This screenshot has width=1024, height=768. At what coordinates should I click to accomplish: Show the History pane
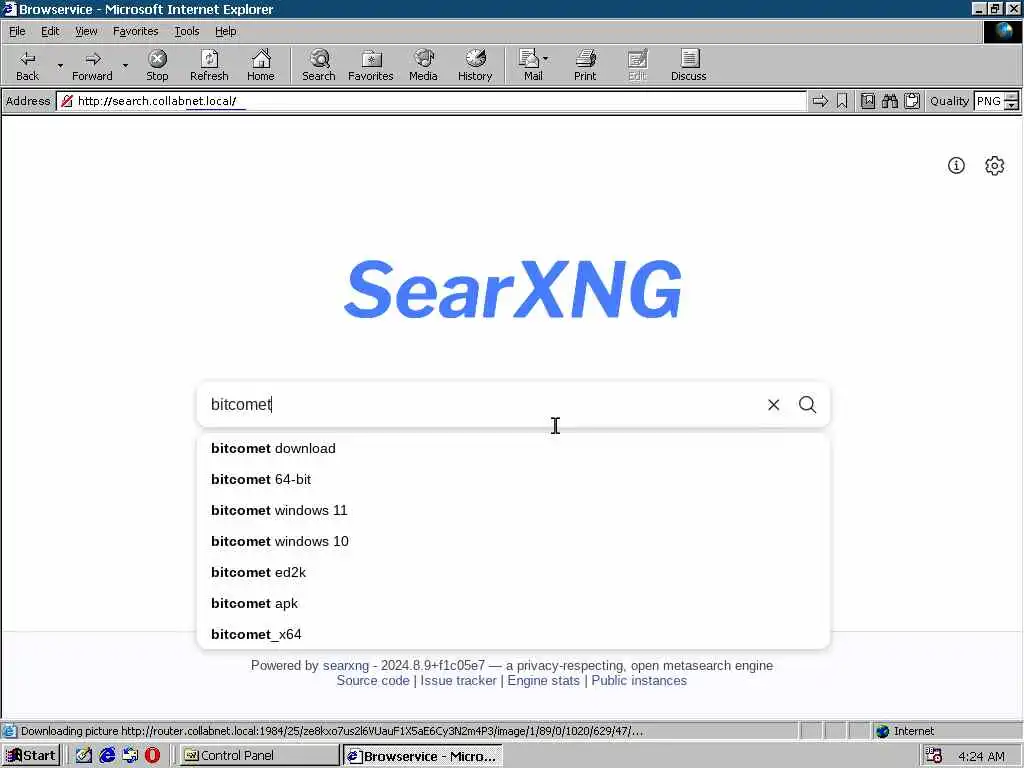[x=475, y=65]
